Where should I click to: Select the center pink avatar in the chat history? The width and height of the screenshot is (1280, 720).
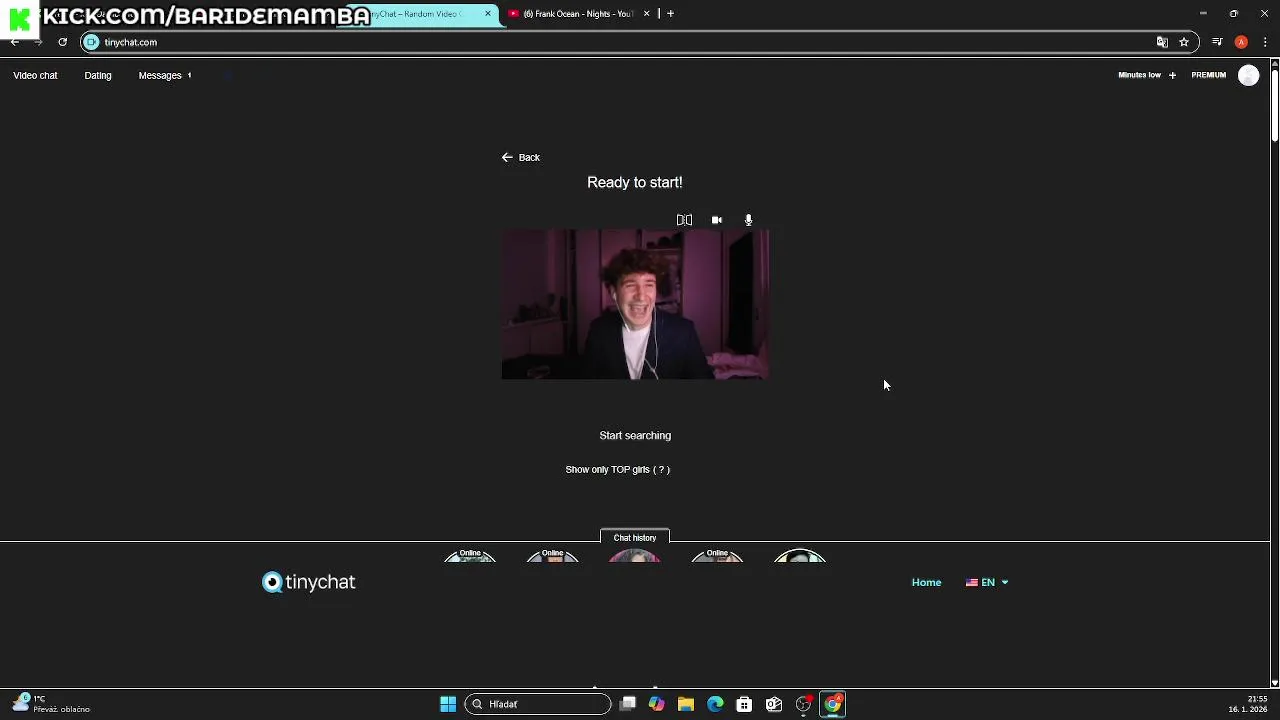[x=635, y=555]
